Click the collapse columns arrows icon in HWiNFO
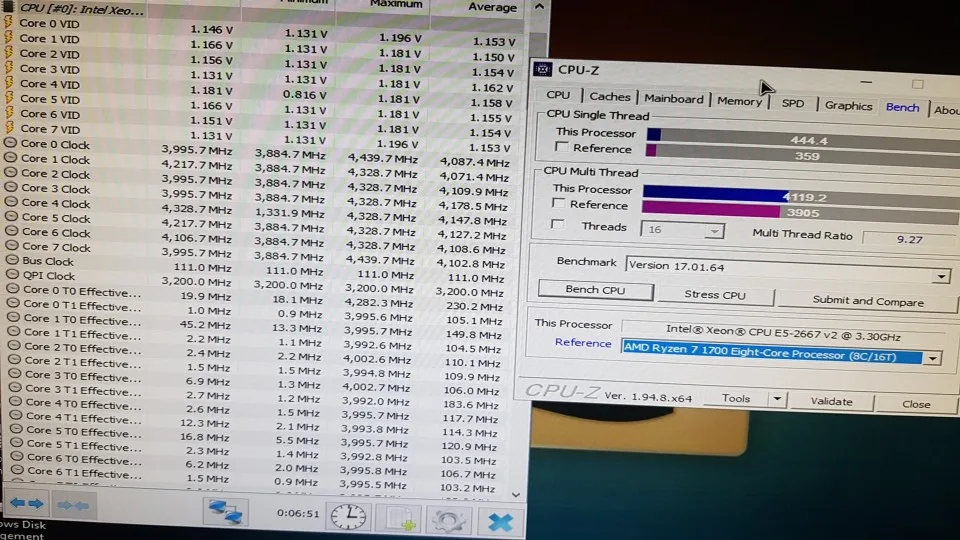This screenshot has height=540, width=960. tap(73, 505)
